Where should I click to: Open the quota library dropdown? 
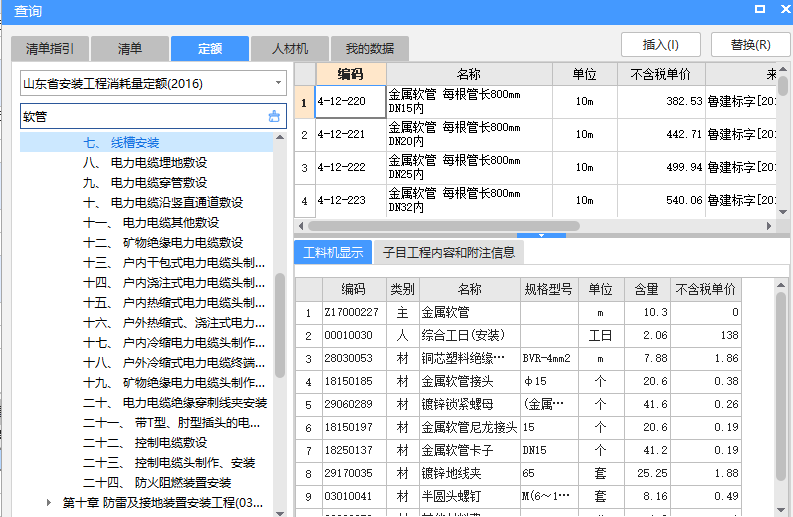click(x=278, y=82)
